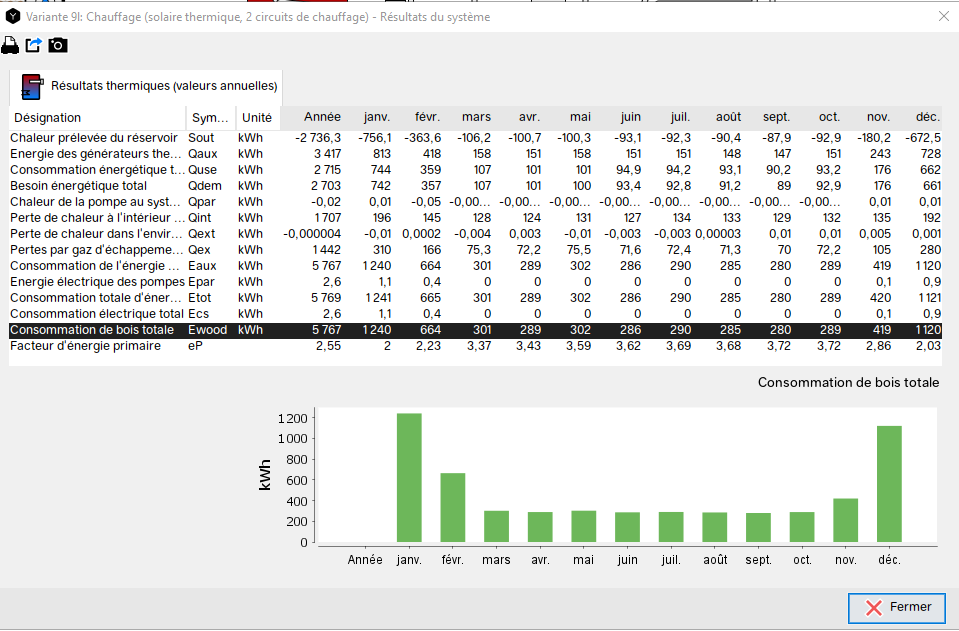959x631 pixels.
Task: Click the nov. bar in the chart
Action: pyautogui.click(x=845, y=520)
